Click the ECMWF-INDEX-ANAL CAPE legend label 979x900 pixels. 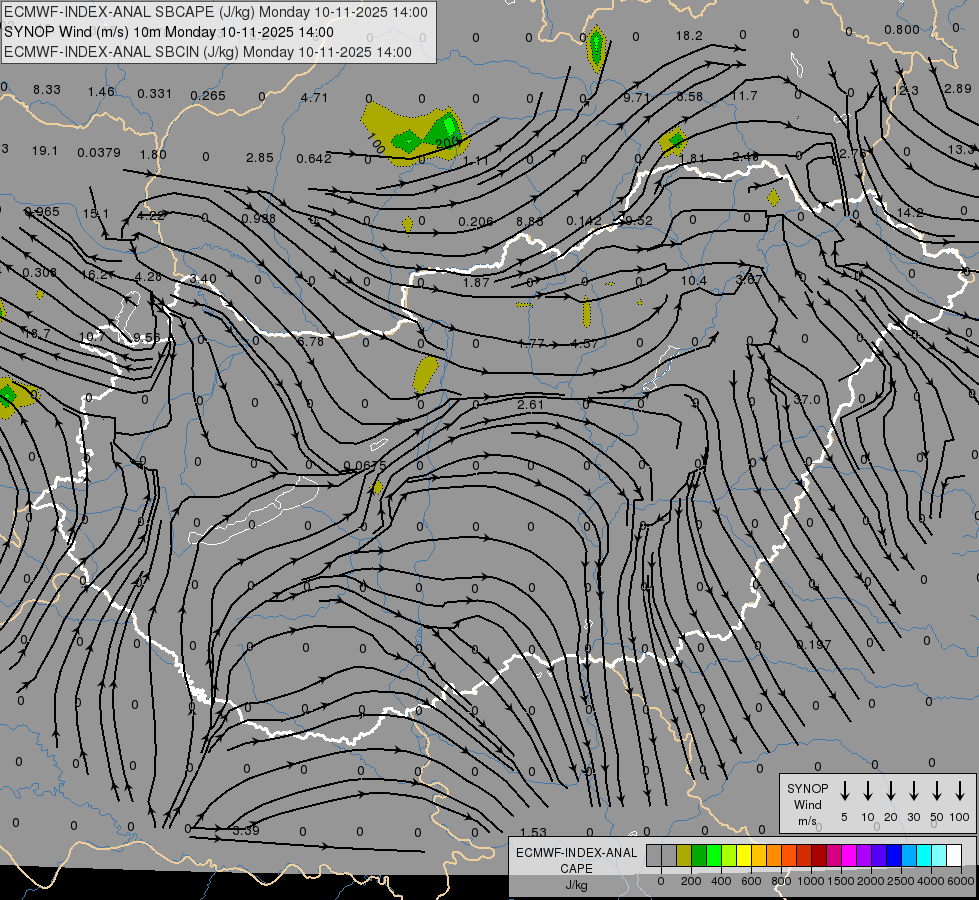coord(576,868)
